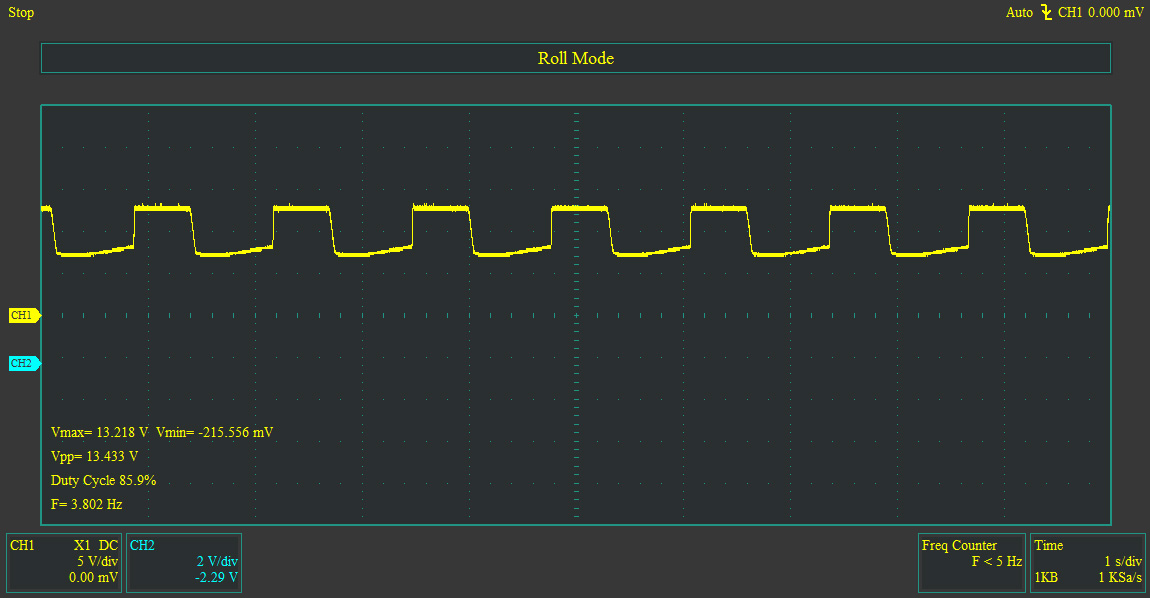Viewport: 1150px width, 598px height.
Task: Click the CH1 0.000 mV trigger level readout
Action: coord(1100,12)
